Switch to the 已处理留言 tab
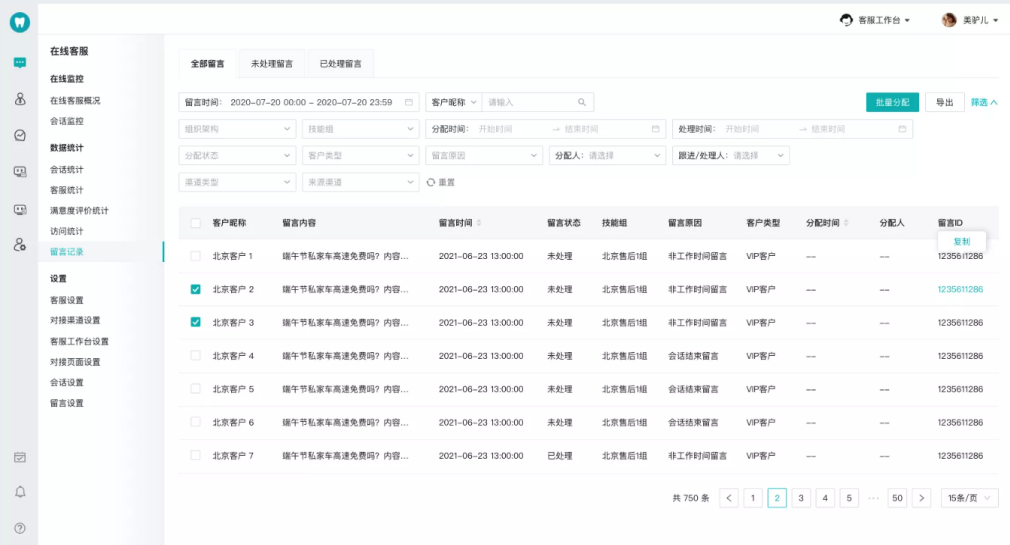Image resolution: width=1010 pixels, height=545 pixels. (x=340, y=64)
